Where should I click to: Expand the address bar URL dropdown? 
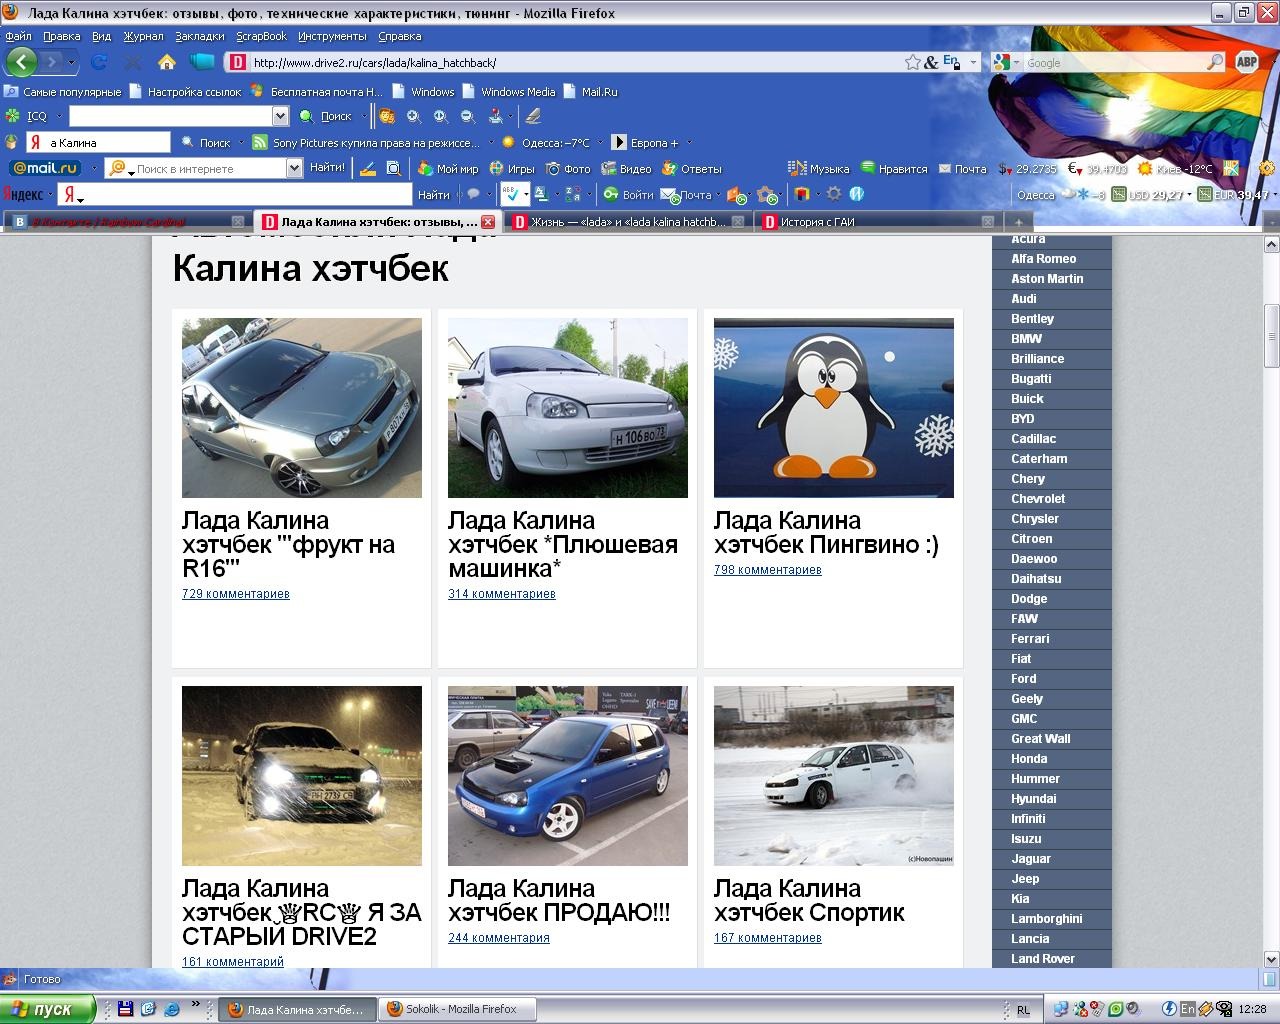(973, 62)
